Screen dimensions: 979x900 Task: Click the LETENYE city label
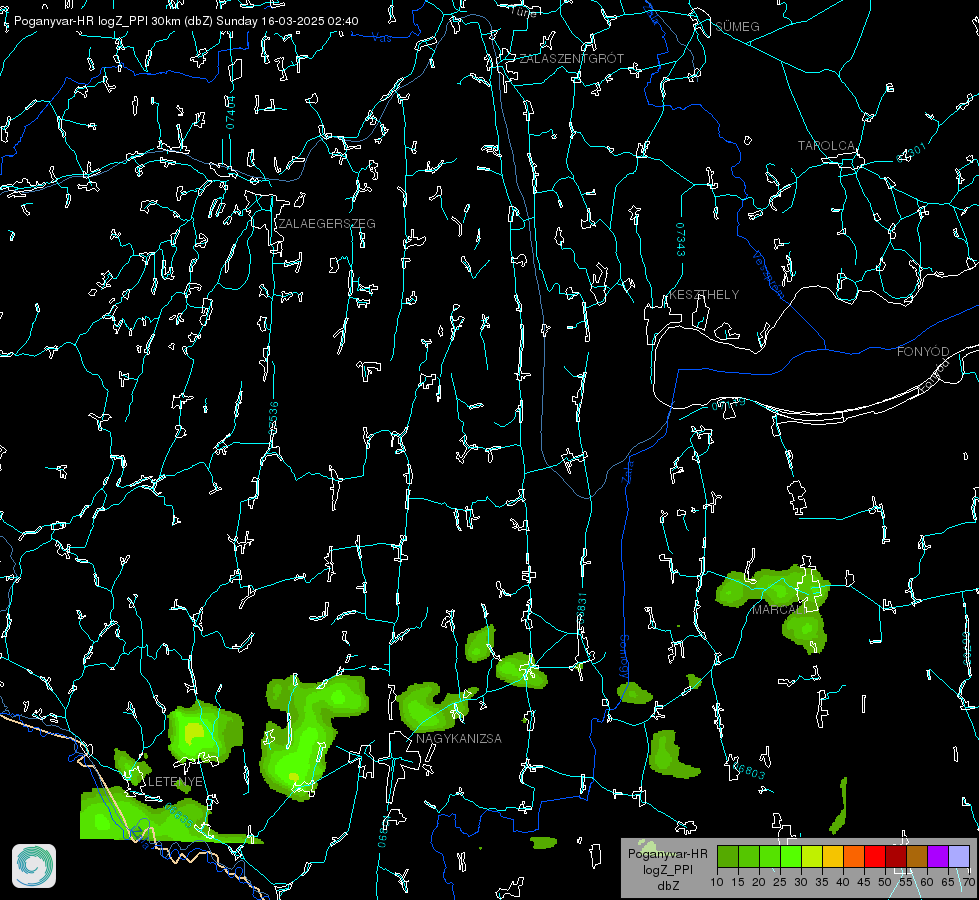[175, 782]
